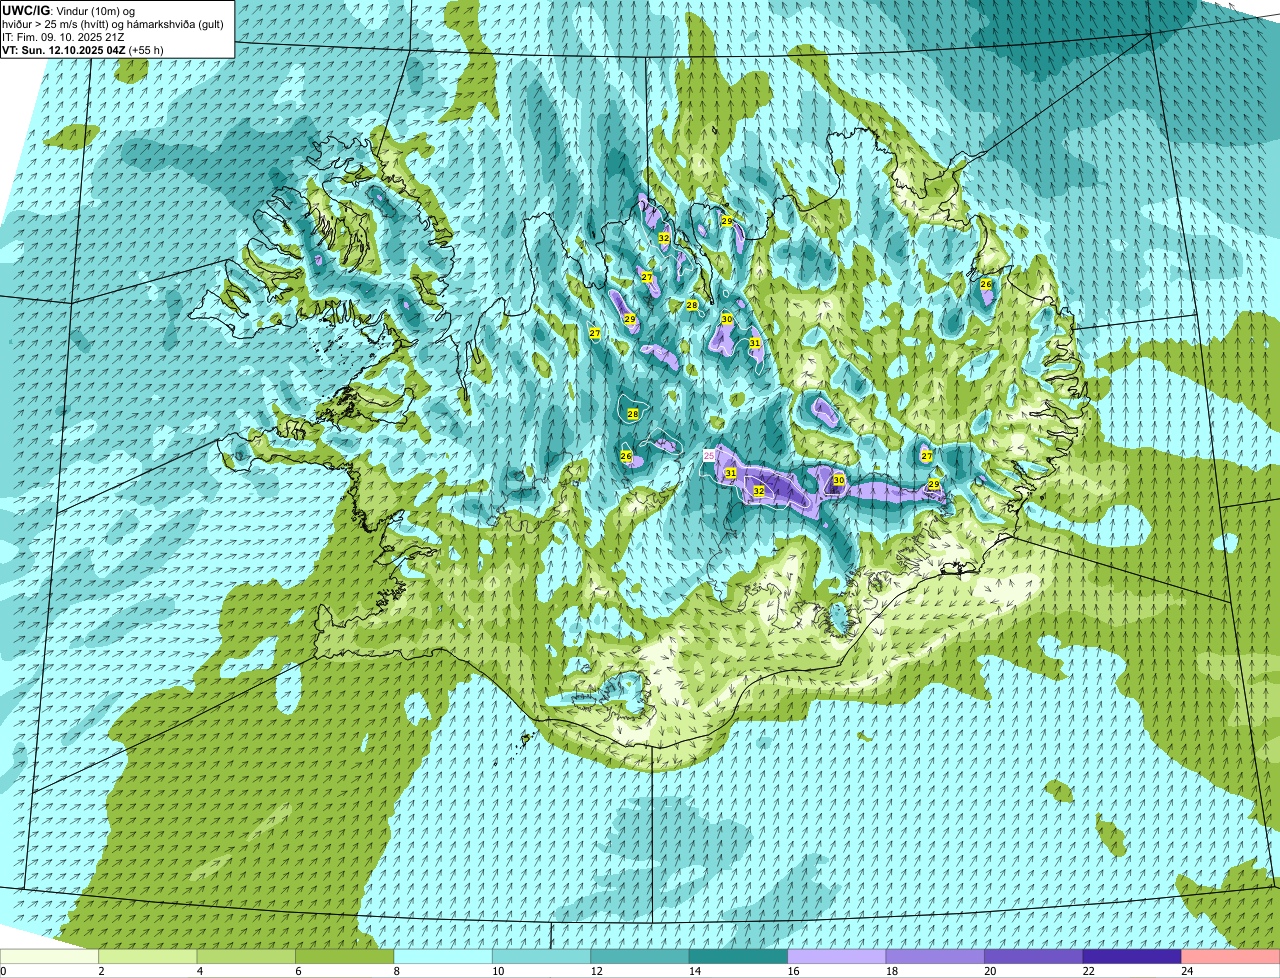
Task: Click the legend scale value 14
Action: 695,971
